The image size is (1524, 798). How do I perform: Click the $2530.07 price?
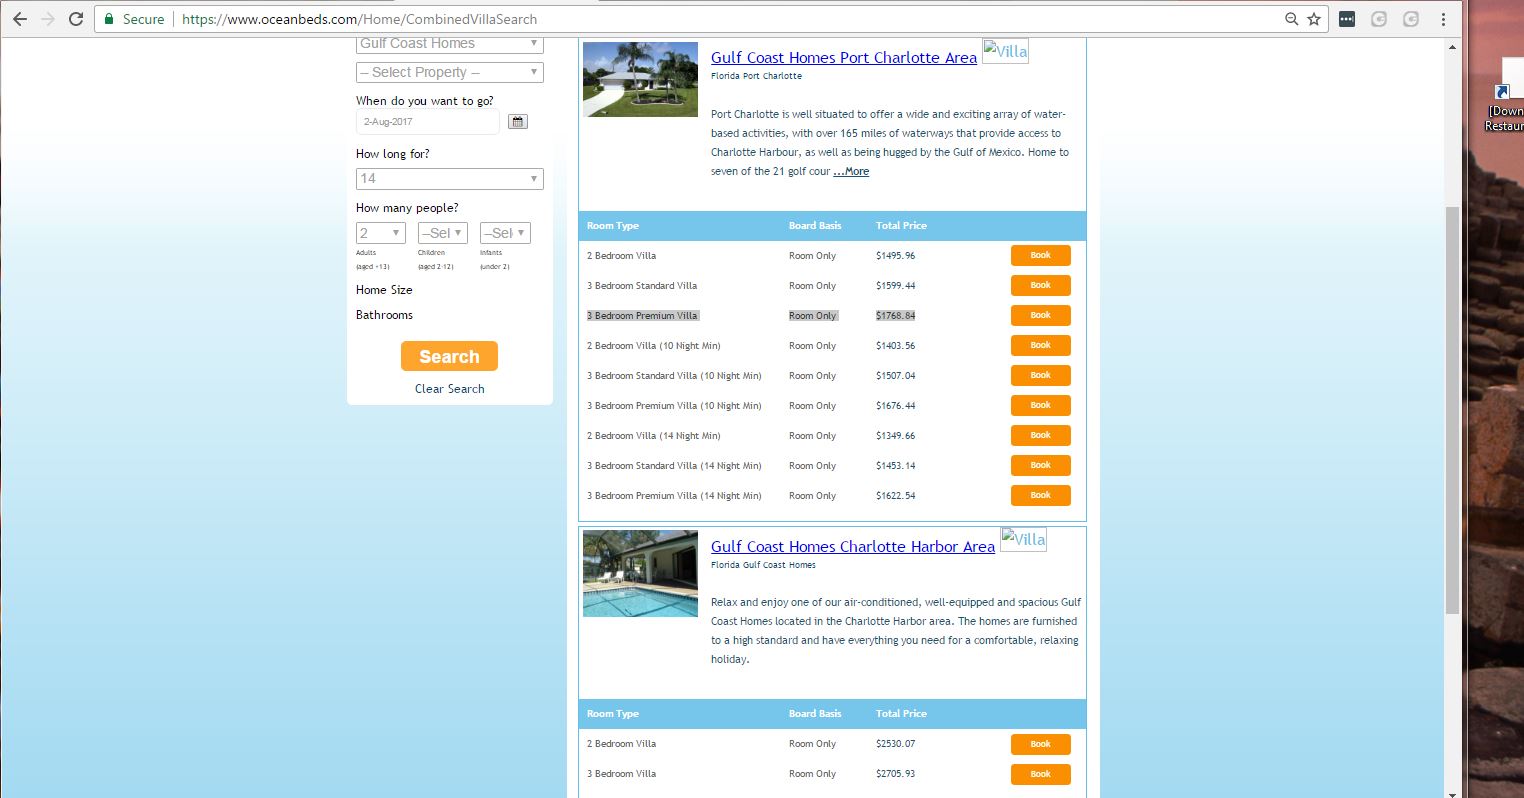896,744
